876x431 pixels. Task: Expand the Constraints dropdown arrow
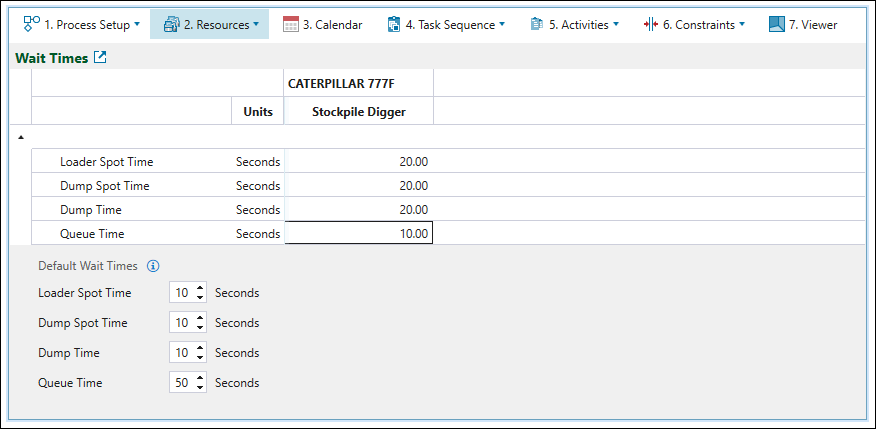tap(742, 24)
